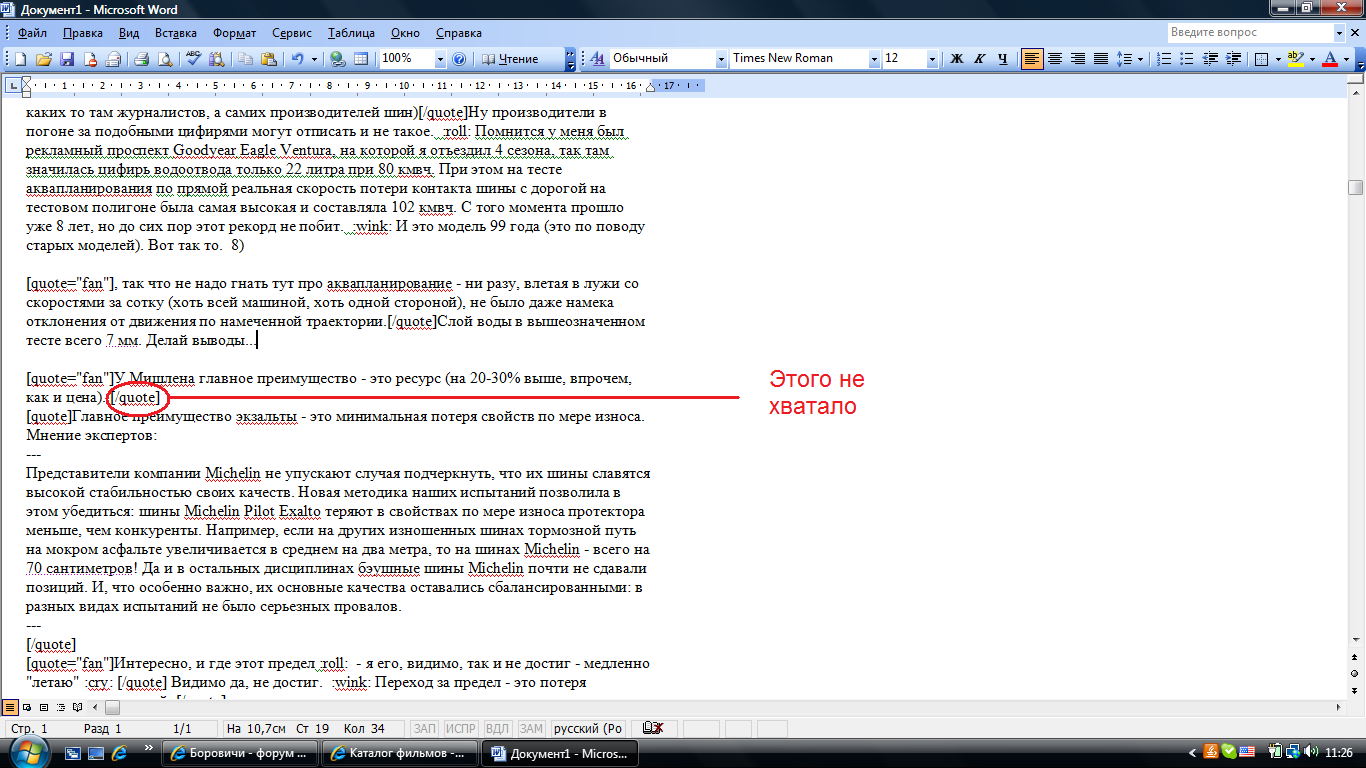This screenshot has height=768, width=1366.
Task: Switch to the Боровичи форум taskbar window
Action: point(240,753)
